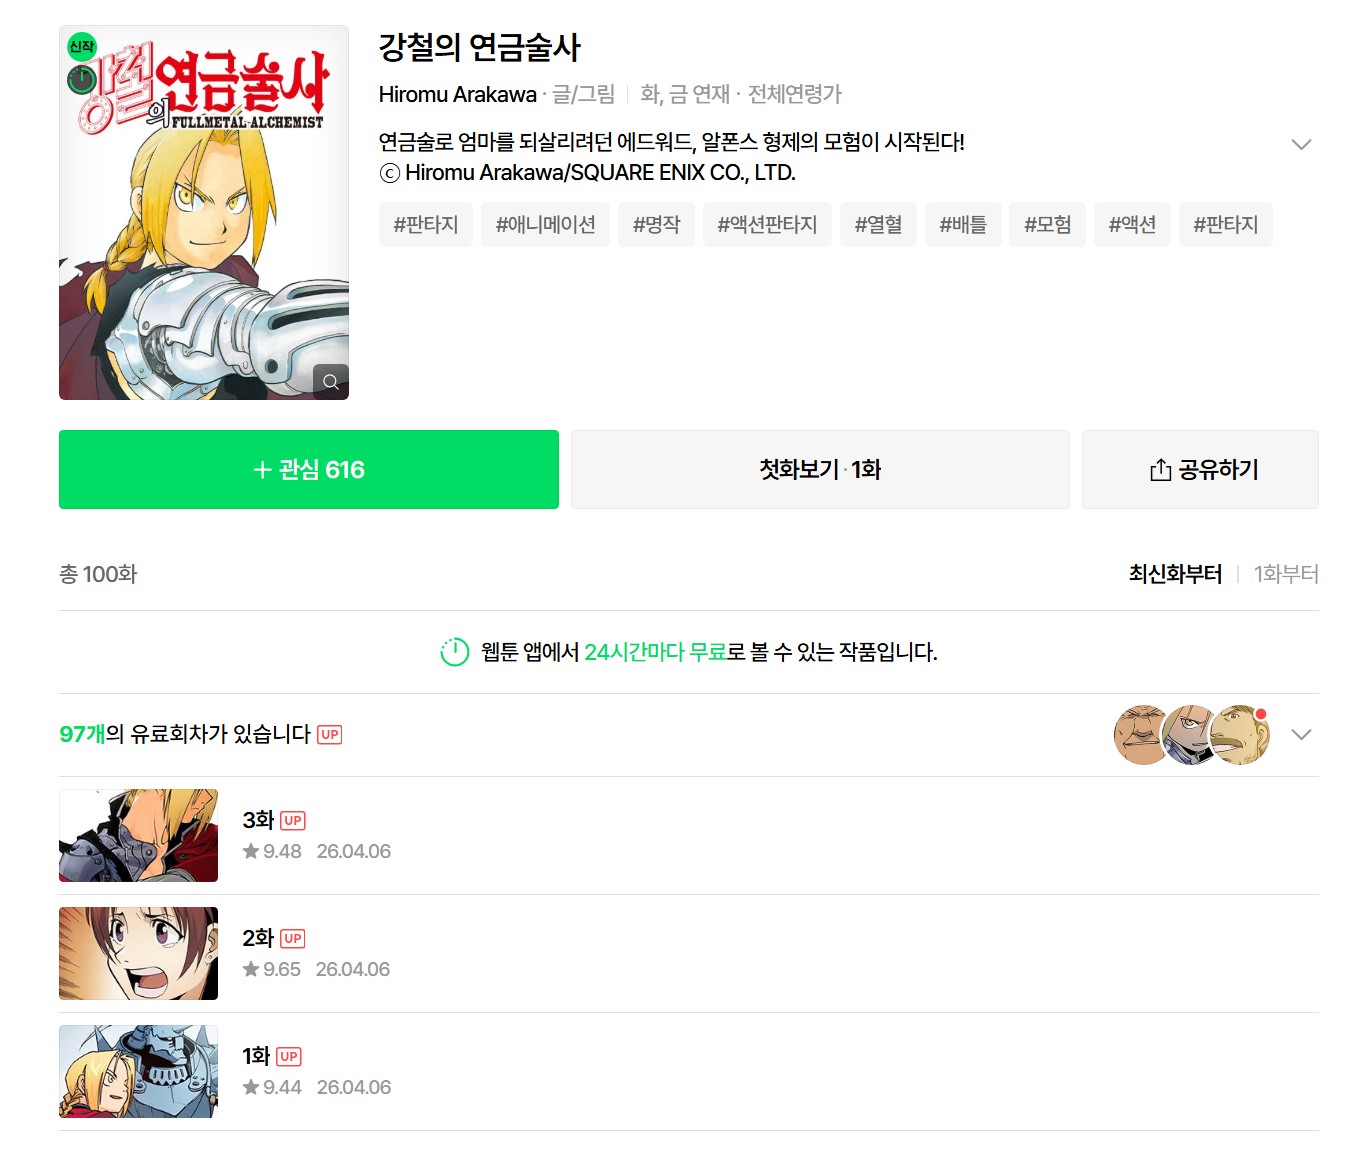Open the #모험 tag

click(x=1048, y=225)
